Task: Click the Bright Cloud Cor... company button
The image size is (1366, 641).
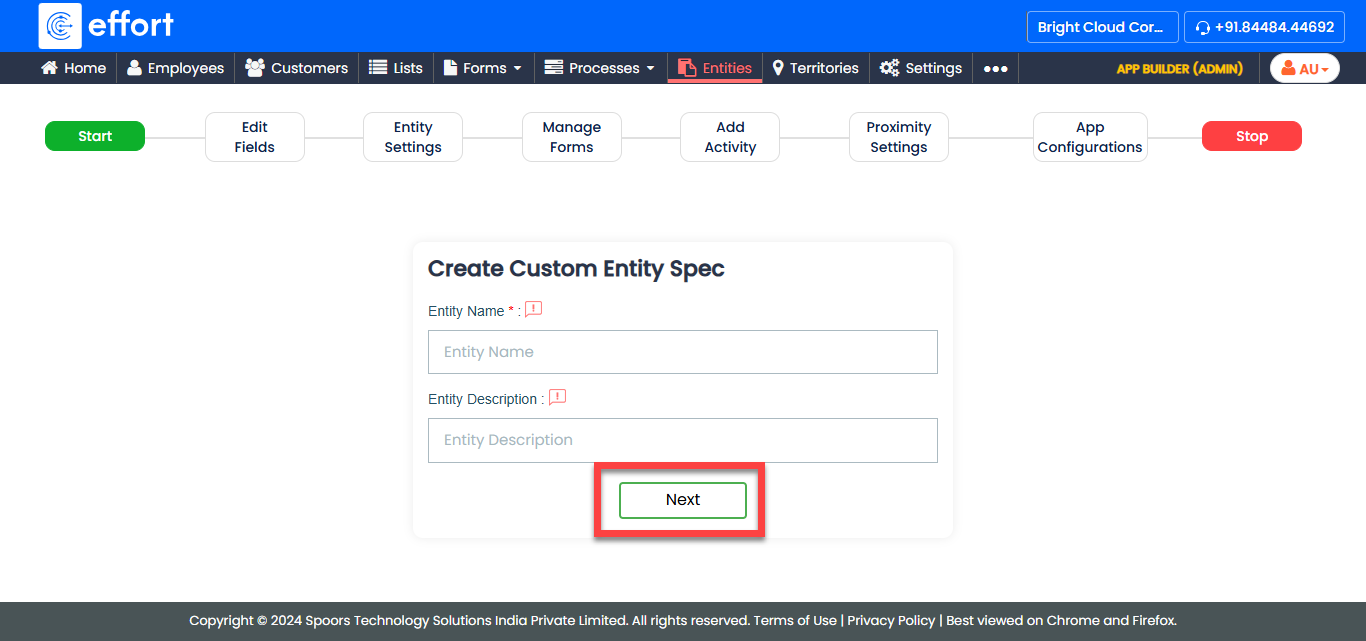Action: [x=1101, y=27]
